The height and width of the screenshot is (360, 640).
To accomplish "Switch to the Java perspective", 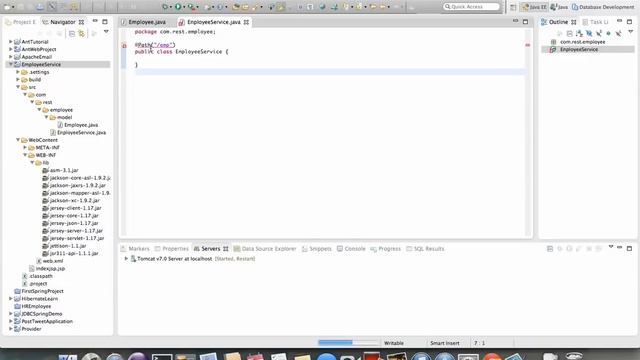I will point(559,7).
